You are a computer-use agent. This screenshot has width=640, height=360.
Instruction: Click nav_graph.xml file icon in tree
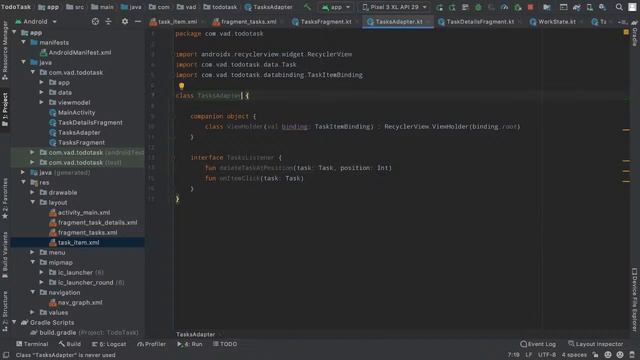(53, 302)
